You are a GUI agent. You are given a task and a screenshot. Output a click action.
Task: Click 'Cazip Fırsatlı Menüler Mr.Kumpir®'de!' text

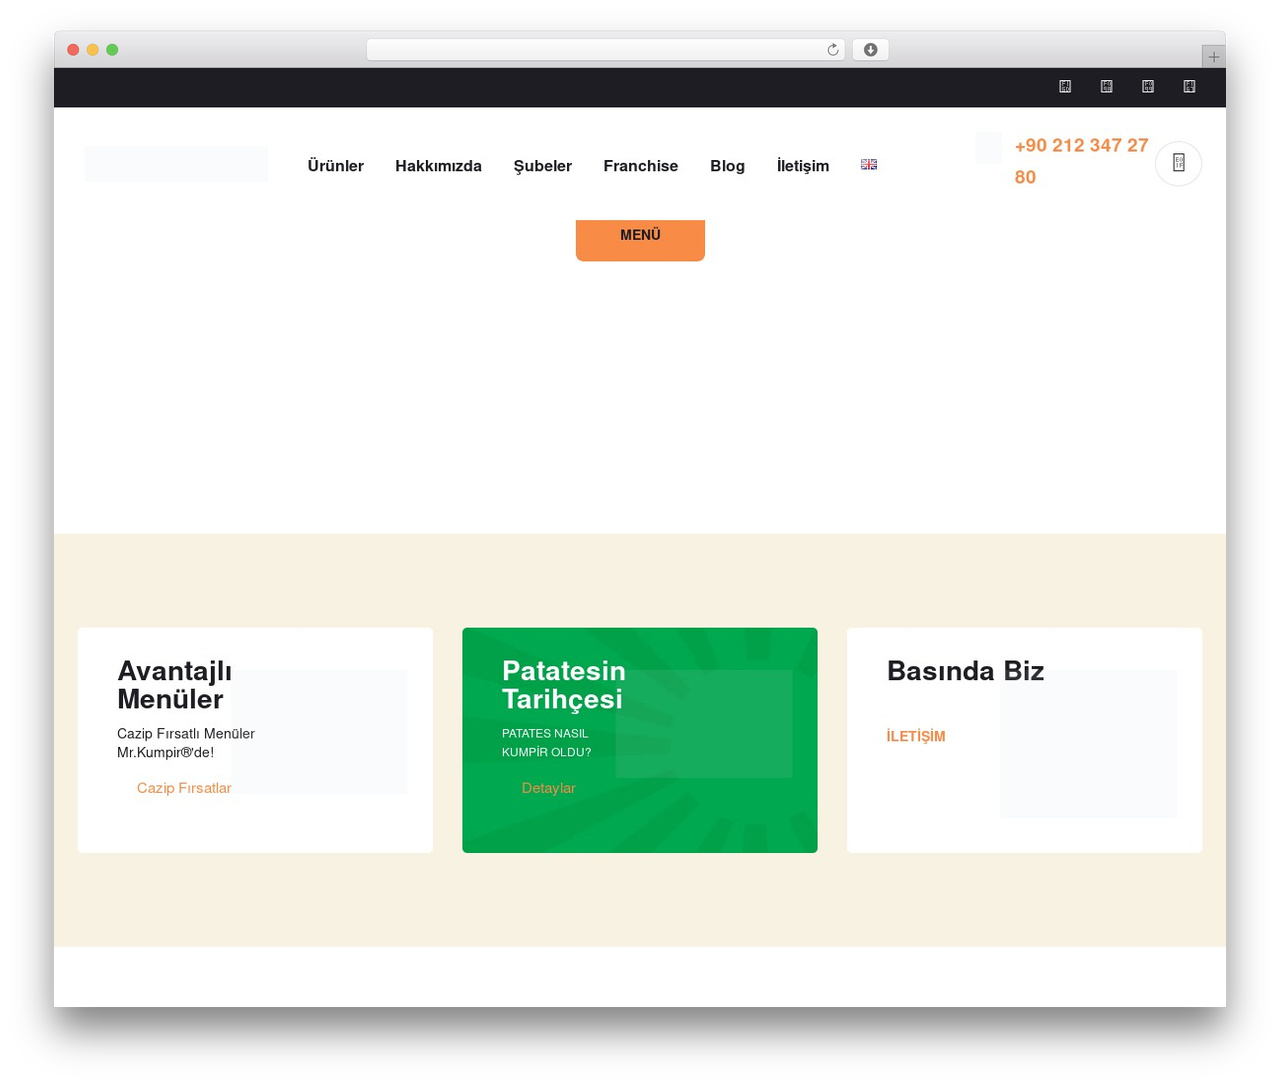186,743
